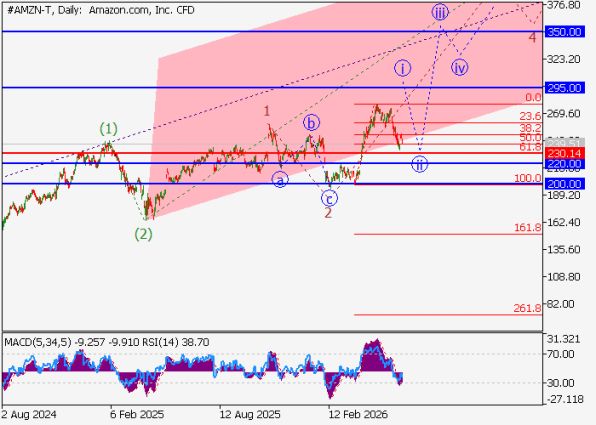Select the brown wave 2 label
The width and height of the screenshot is (596, 425).
click(328, 213)
